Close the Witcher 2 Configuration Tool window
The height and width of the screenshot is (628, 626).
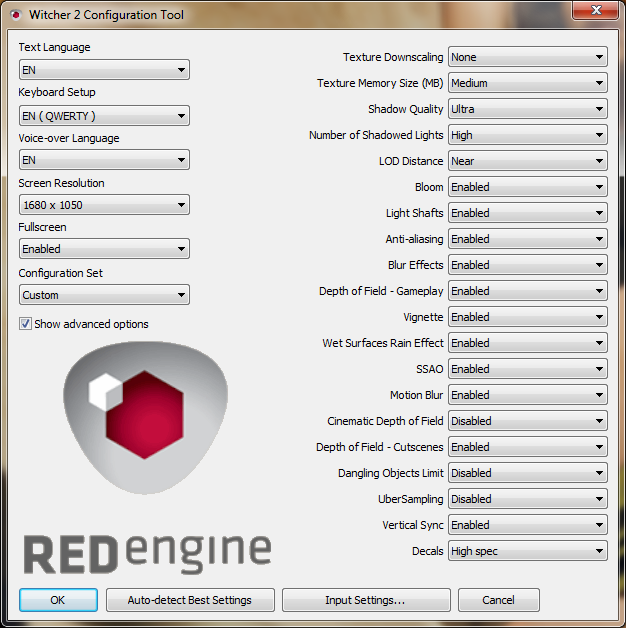pyautogui.click(x=596, y=10)
